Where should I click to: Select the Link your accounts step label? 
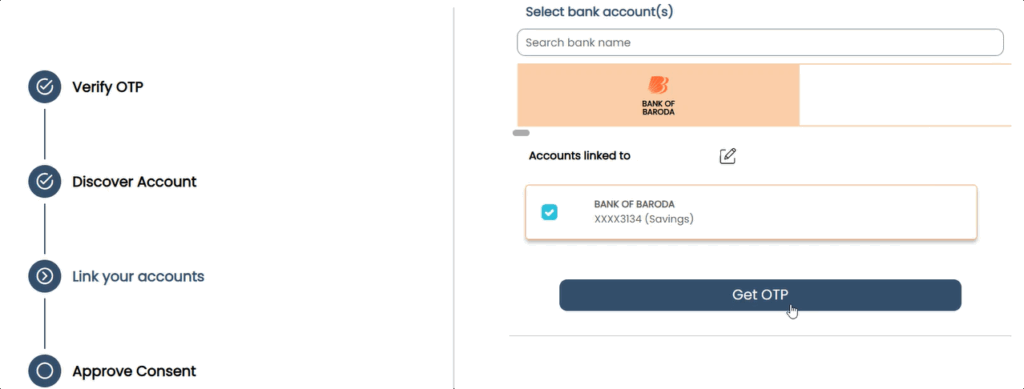tap(138, 276)
